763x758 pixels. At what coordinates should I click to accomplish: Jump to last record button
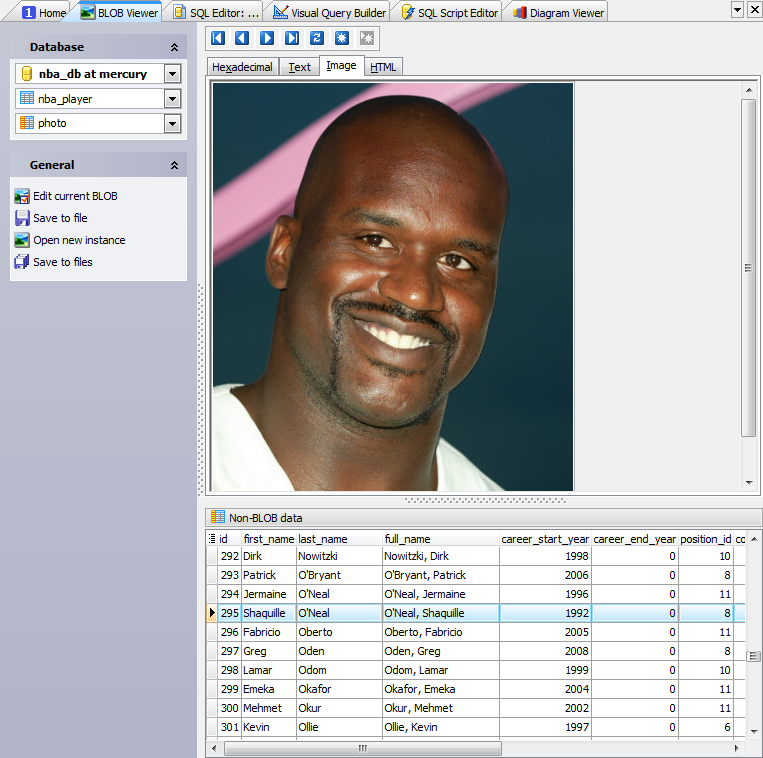pos(292,38)
